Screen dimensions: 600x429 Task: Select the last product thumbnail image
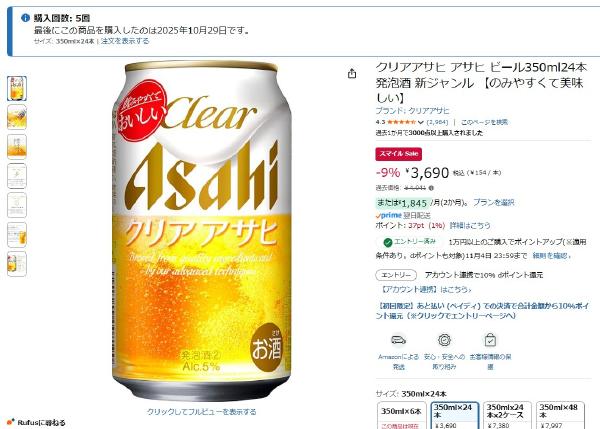pos(17,264)
